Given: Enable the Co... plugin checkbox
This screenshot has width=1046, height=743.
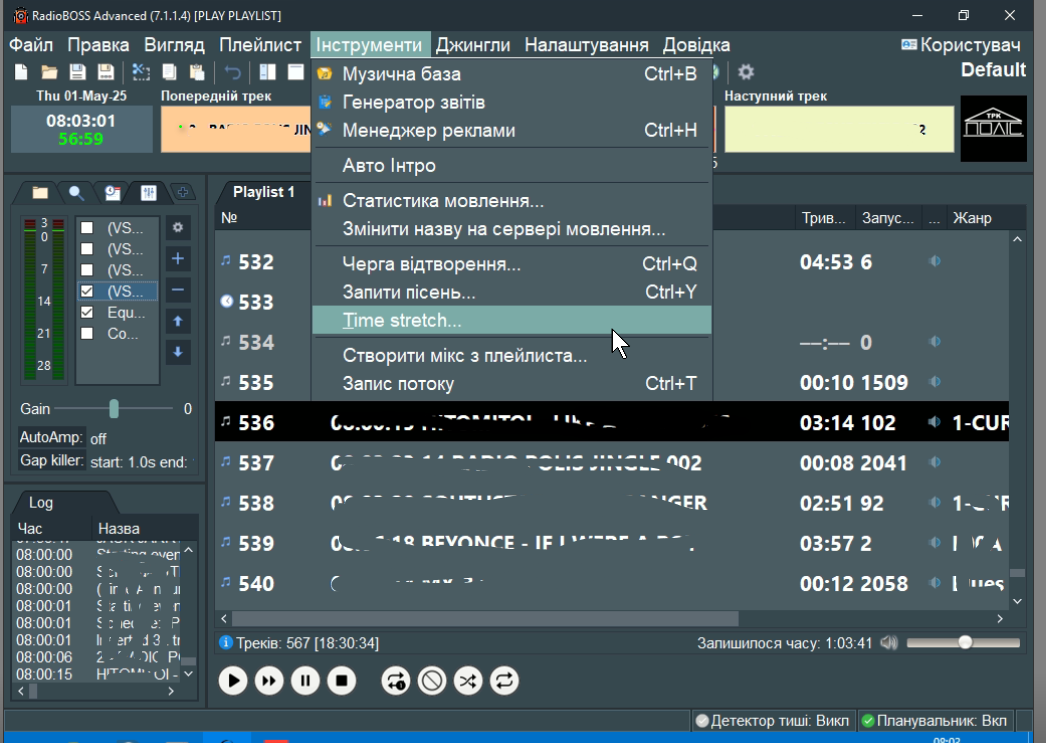Looking at the screenshot, I should (87, 333).
